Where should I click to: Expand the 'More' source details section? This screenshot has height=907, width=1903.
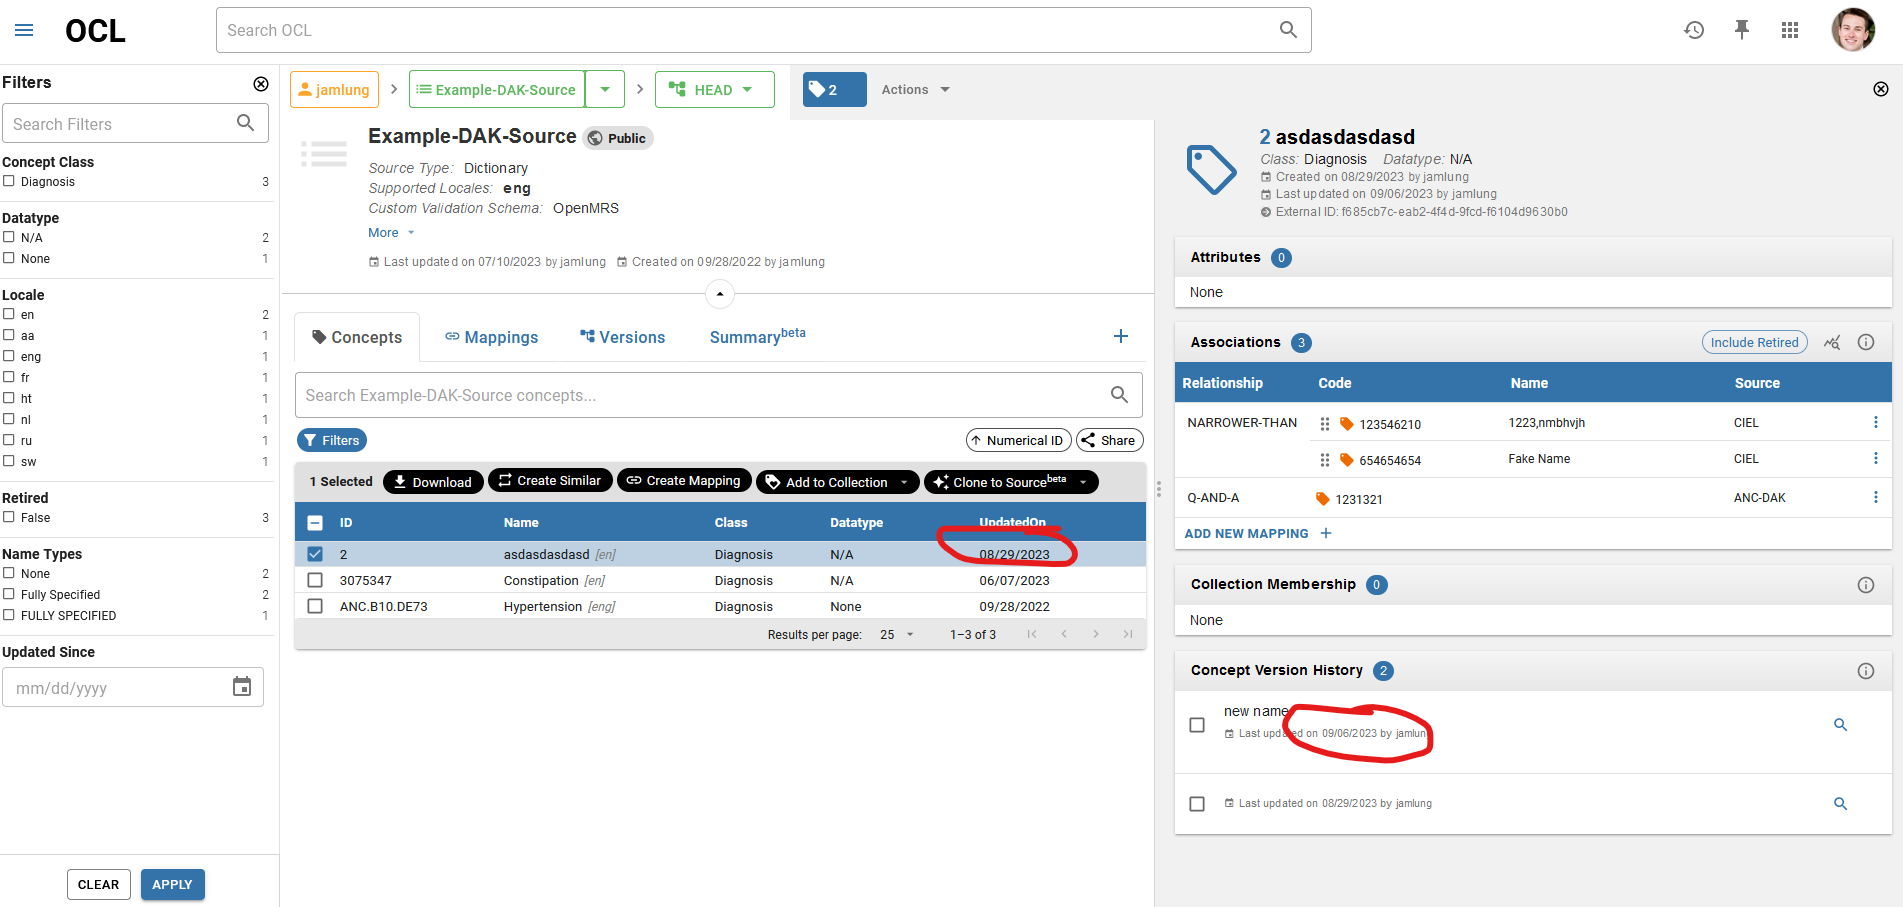click(390, 232)
